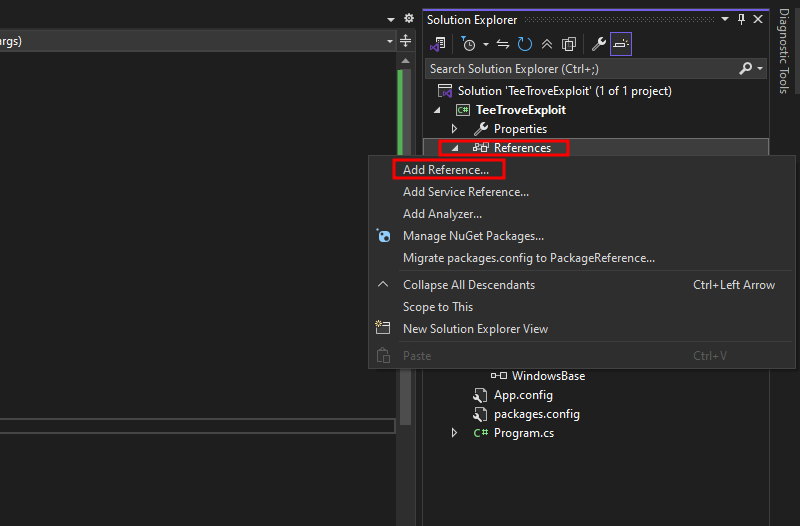Open the Diagnostic Tools side tab
The image size is (800, 526).
coord(785,52)
